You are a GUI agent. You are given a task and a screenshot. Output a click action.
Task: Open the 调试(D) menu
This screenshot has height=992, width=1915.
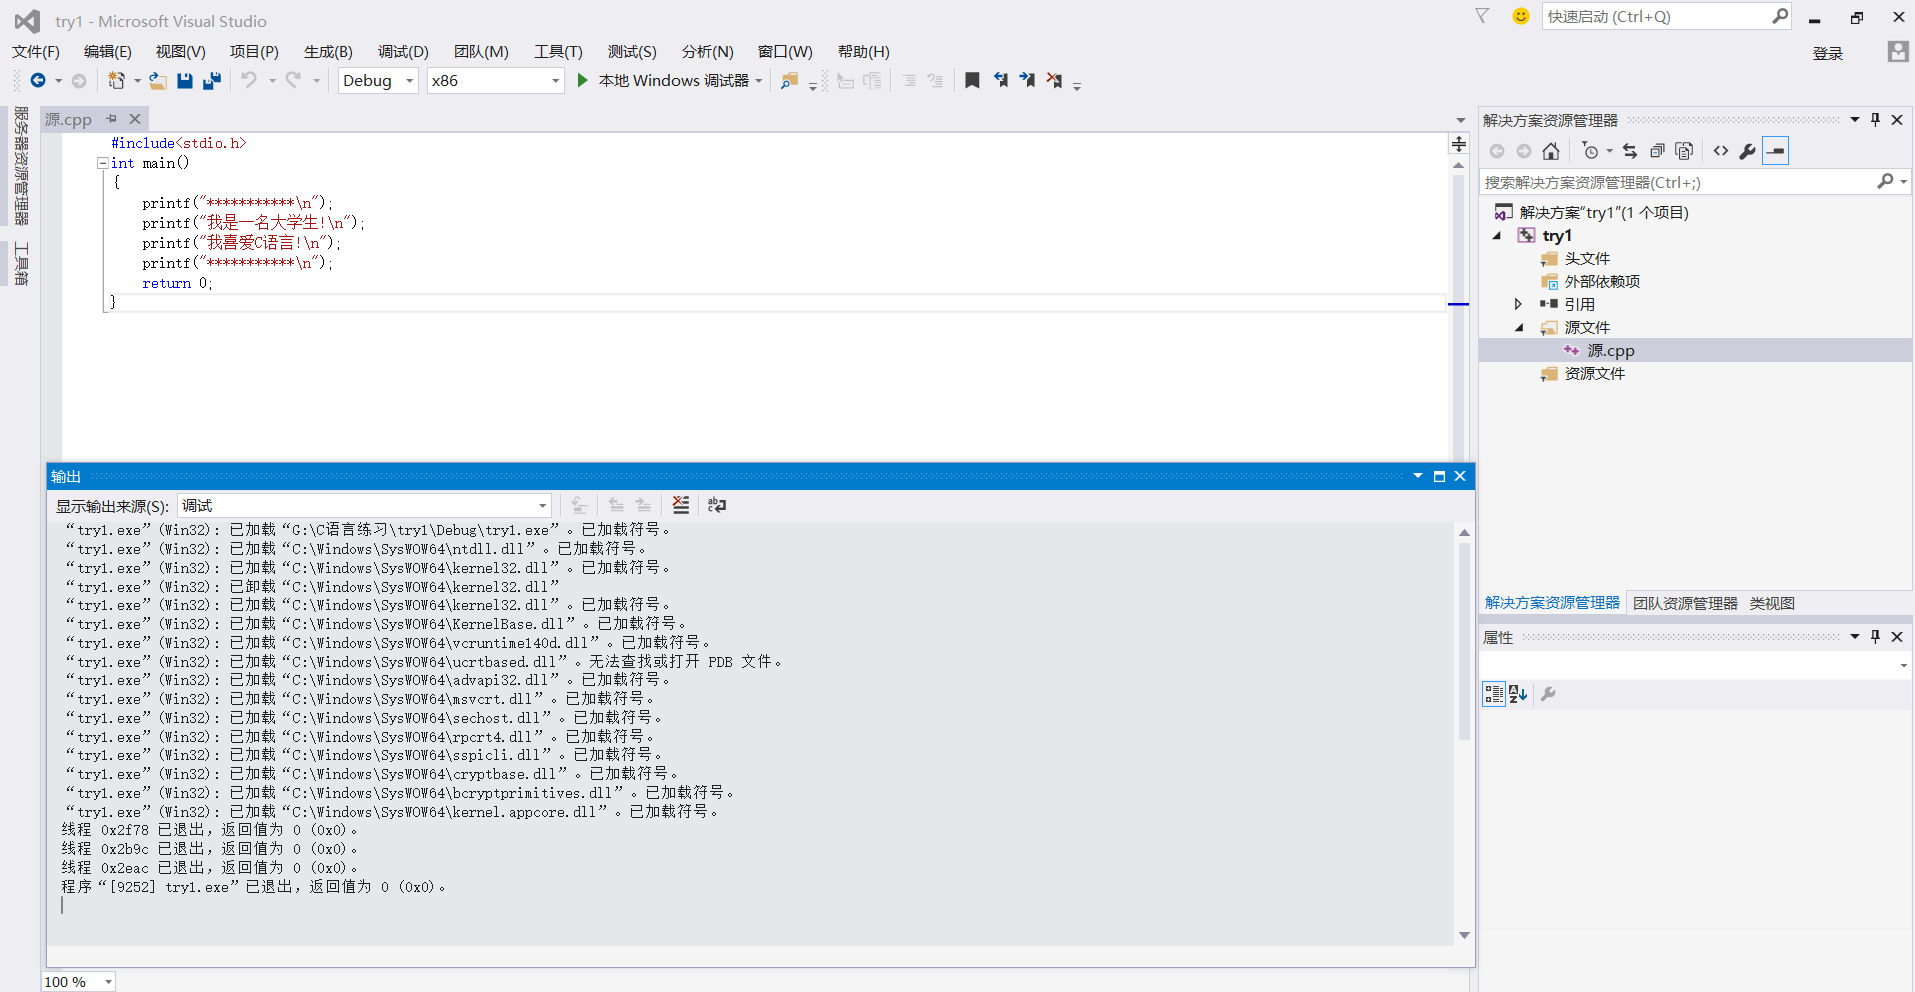click(403, 52)
